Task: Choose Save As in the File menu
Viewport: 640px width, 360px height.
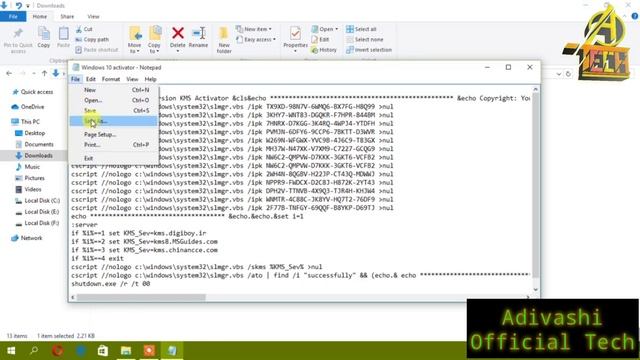Action: click(114, 121)
